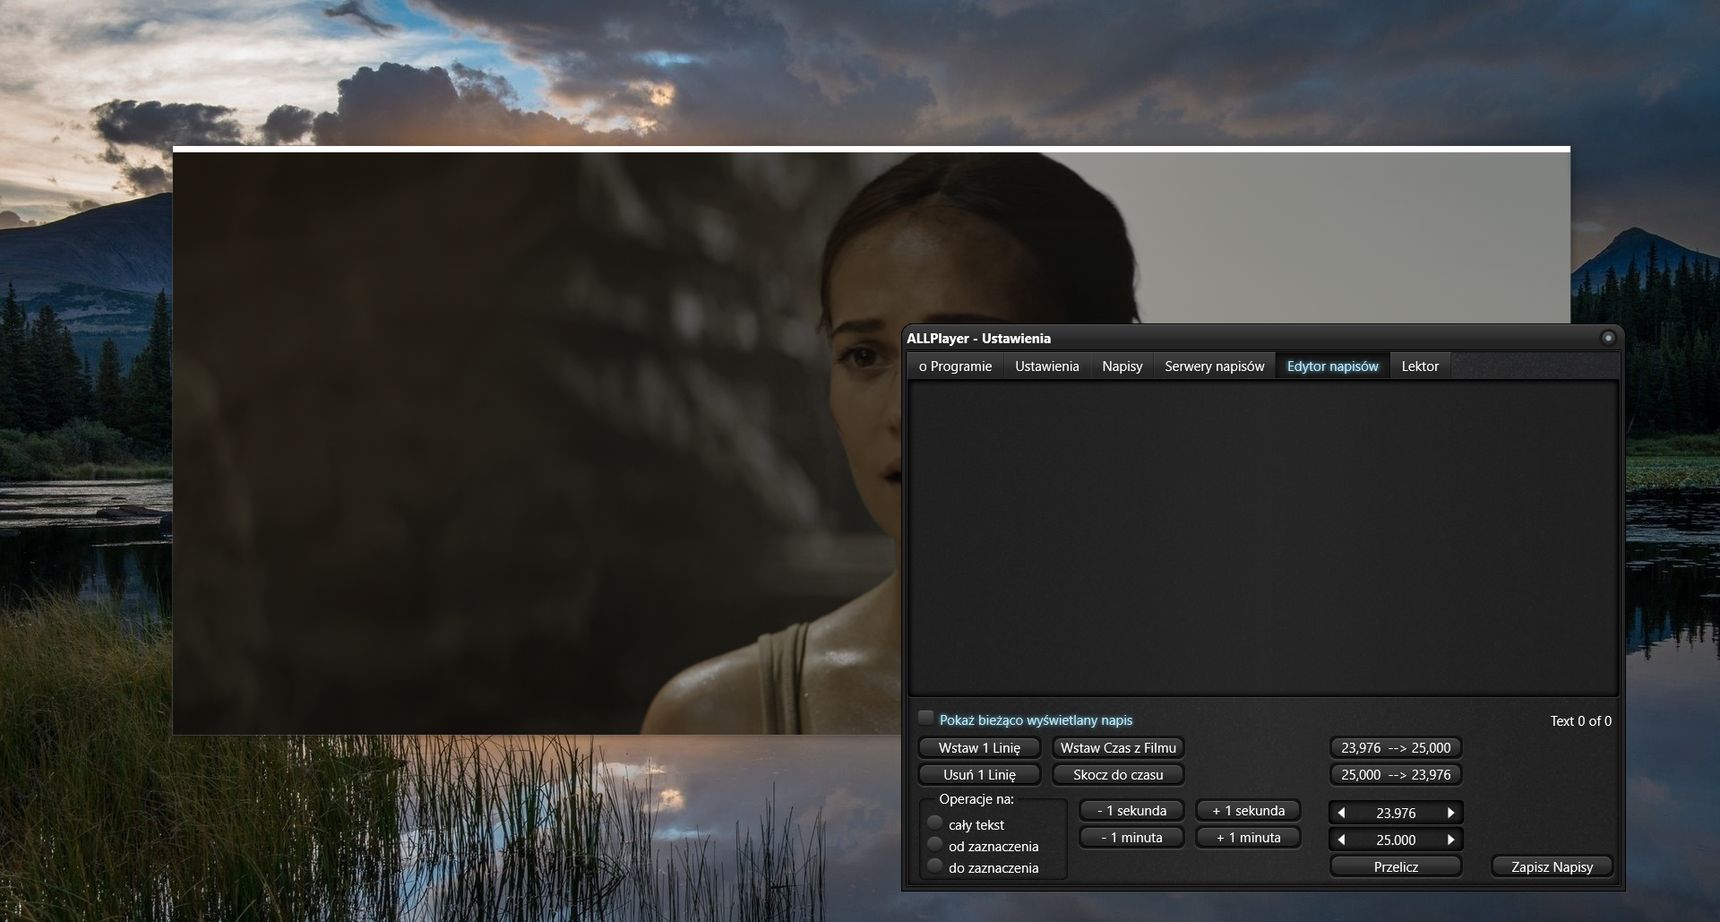Click the - 1 minuta button
The image size is (1720, 922).
click(x=1132, y=838)
